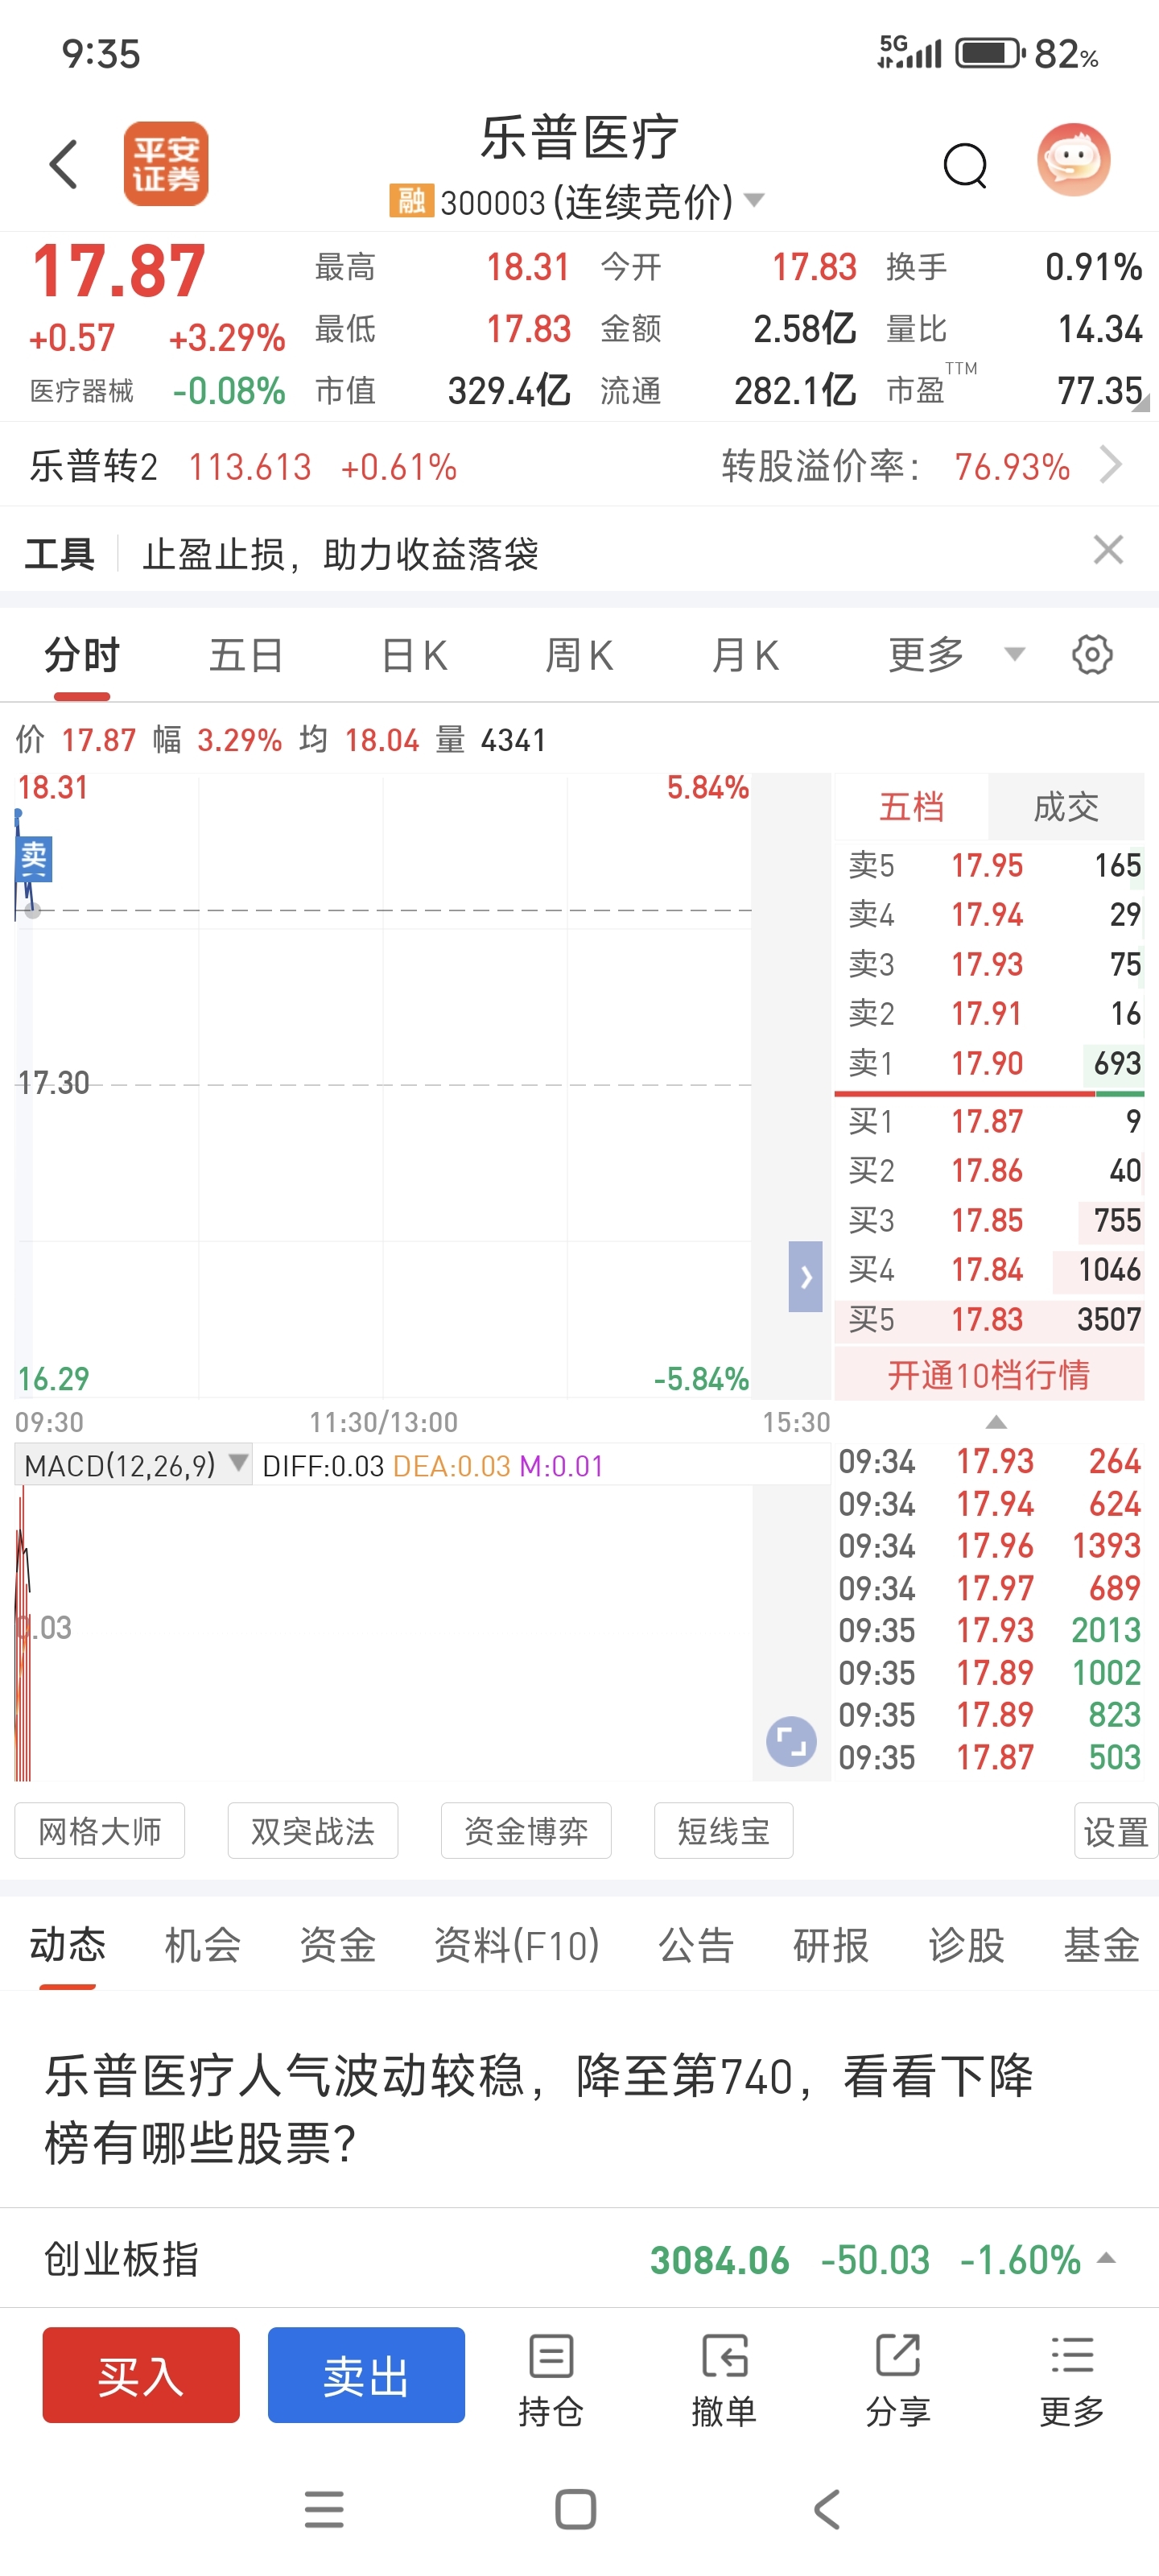Viewport: 1159px width, 2576px height.
Task: Select the 买1 17.87 order row
Action: pos(989,1121)
